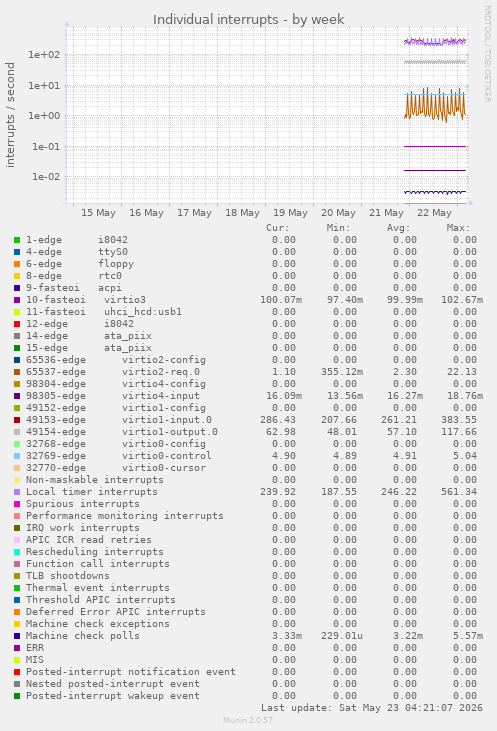Click the Cur: column header
Image resolution: width=497 pixels, height=731 pixels.
(x=277, y=228)
